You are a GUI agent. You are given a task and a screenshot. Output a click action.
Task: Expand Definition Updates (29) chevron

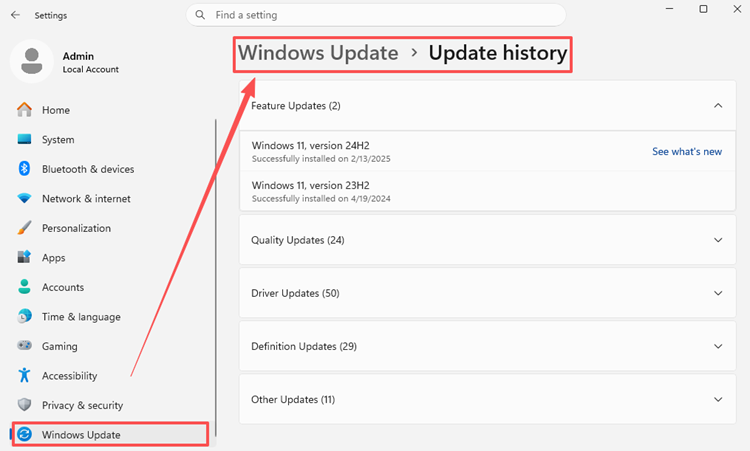click(x=718, y=346)
